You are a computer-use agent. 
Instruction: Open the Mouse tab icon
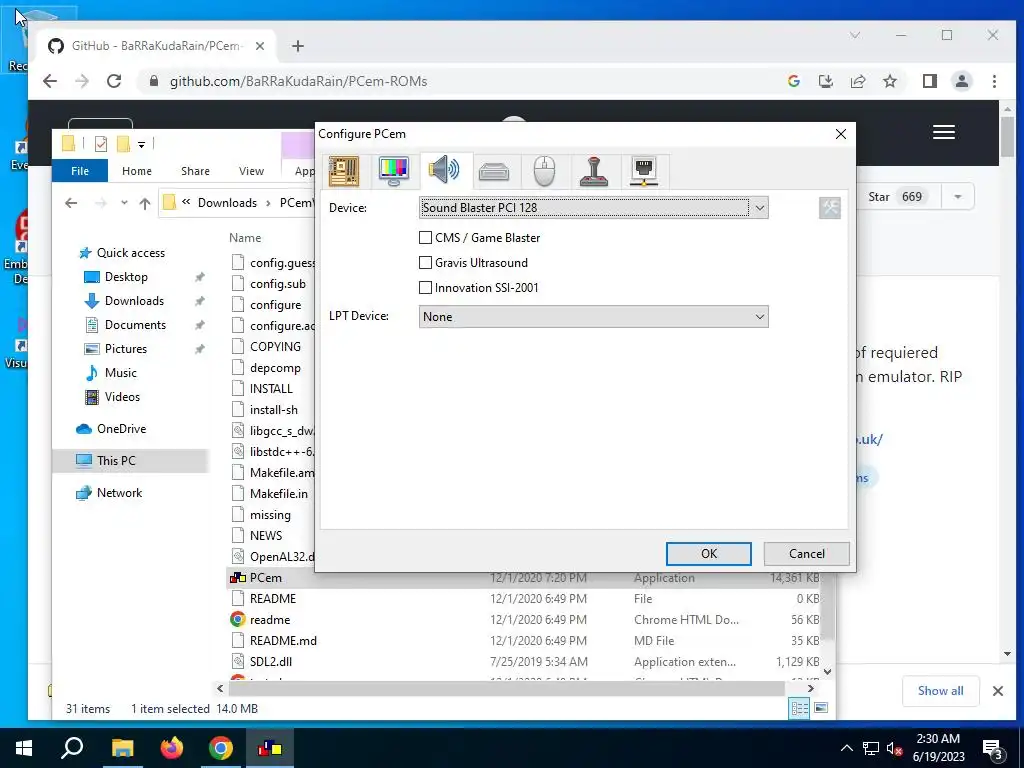[544, 171]
